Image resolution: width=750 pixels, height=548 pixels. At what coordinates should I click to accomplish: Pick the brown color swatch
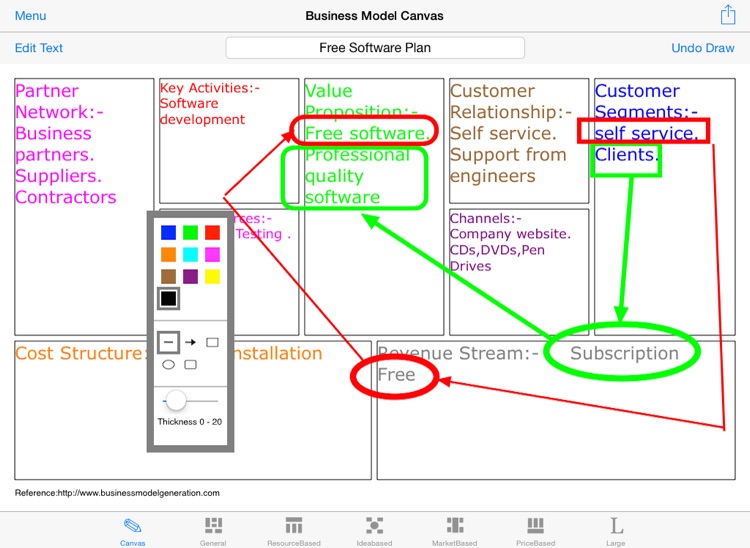(168, 276)
